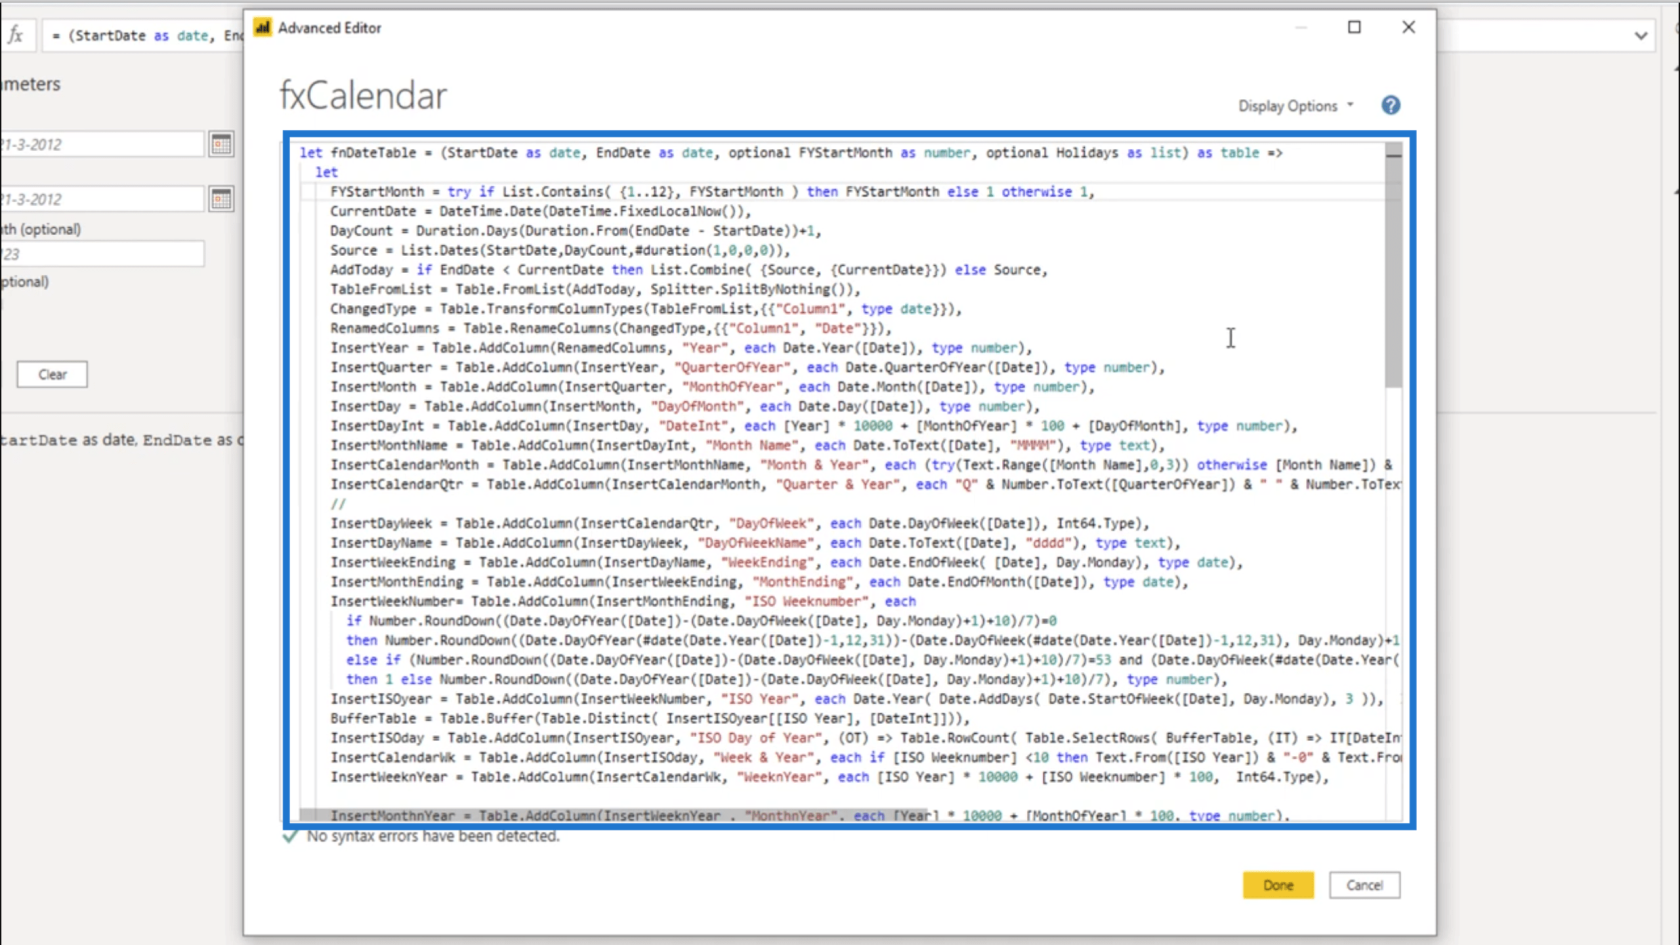Close the Advanced Editor dialog
The height and width of the screenshot is (945, 1680).
[x=1408, y=27]
